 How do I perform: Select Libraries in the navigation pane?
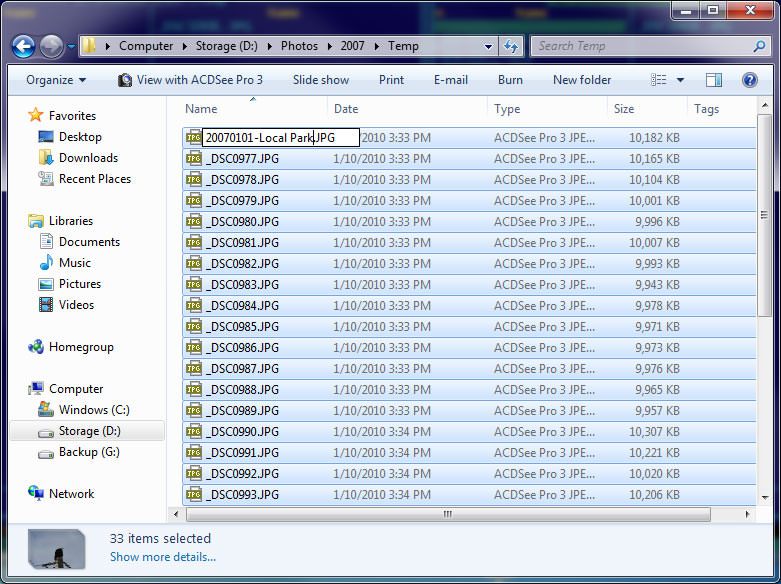point(71,220)
